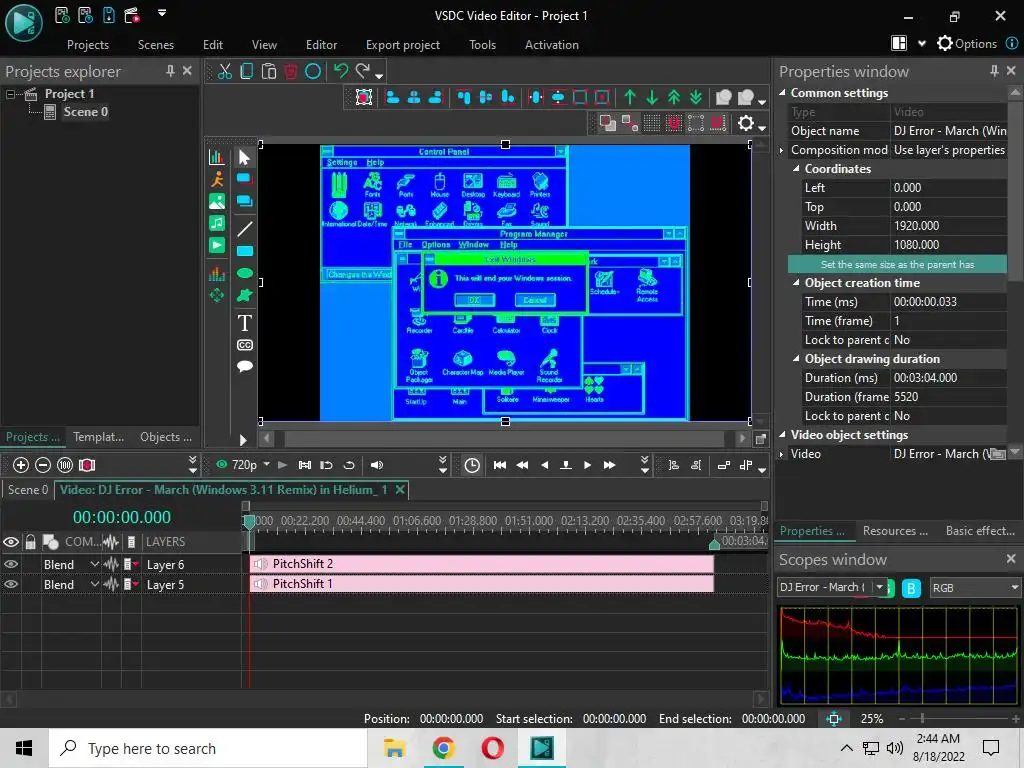Open the 720p preview quality dropdown
This screenshot has width=1024, height=768.
coord(266,464)
